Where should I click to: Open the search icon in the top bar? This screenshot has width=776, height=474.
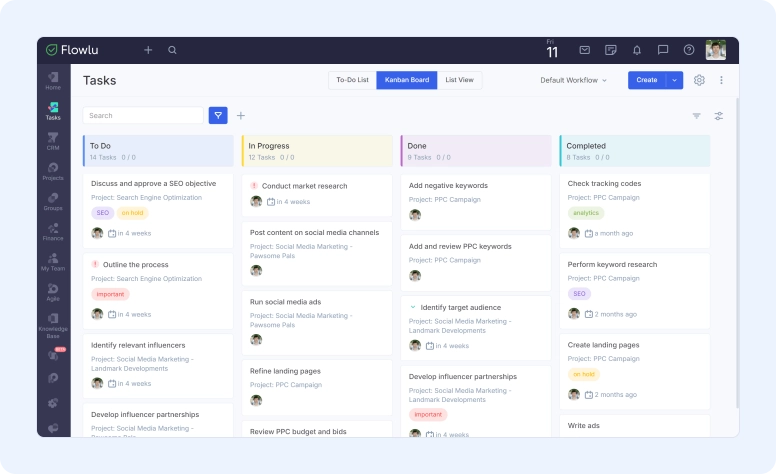172,50
